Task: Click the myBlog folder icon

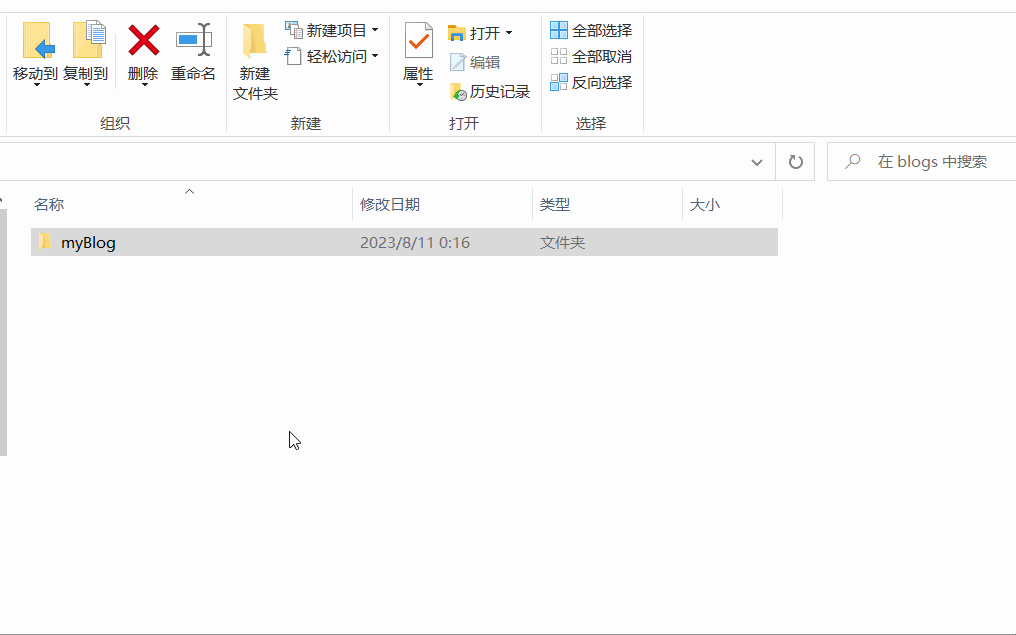Action: tap(44, 242)
